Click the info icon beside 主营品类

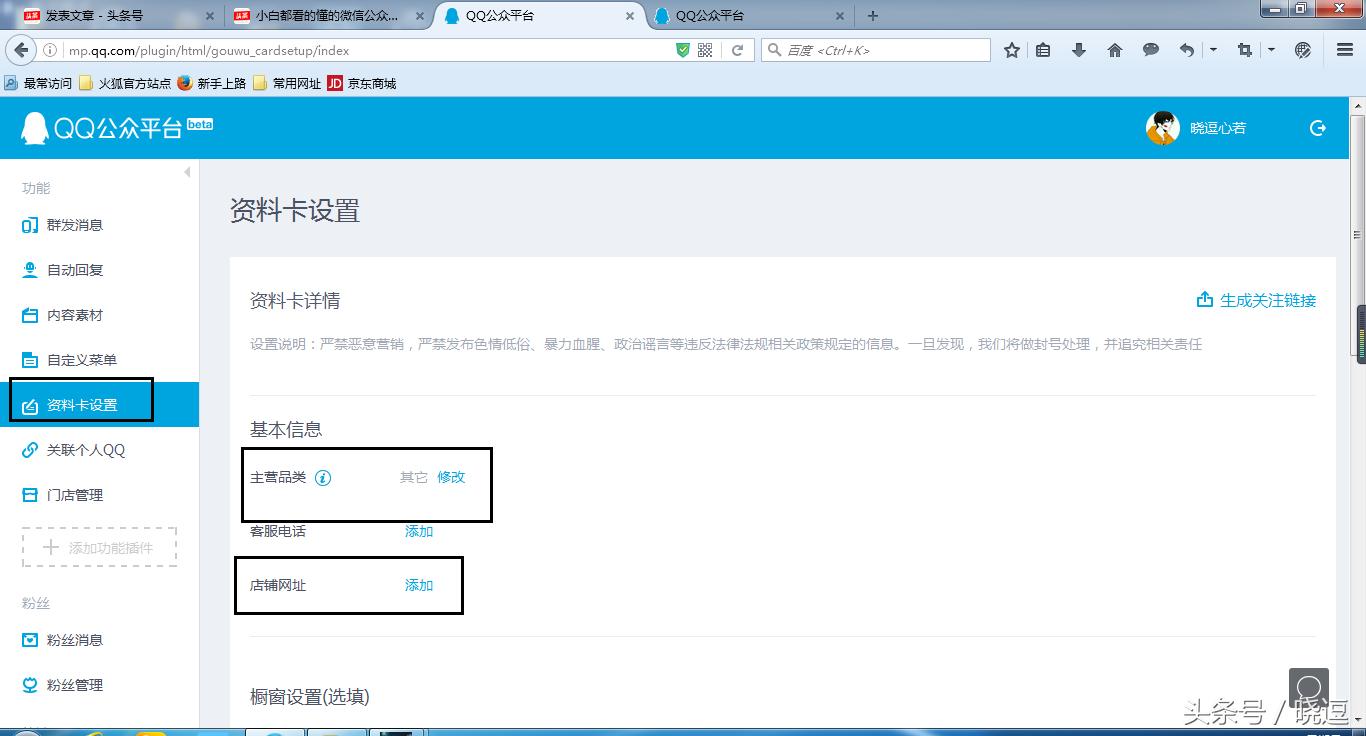pyautogui.click(x=322, y=478)
